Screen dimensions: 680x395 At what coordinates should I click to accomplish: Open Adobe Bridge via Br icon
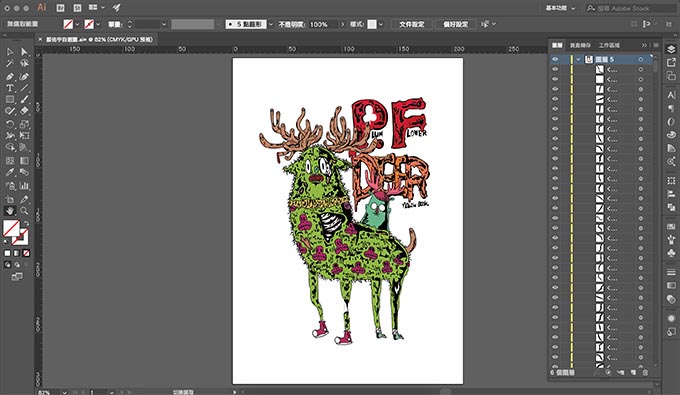(x=60, y=8)
